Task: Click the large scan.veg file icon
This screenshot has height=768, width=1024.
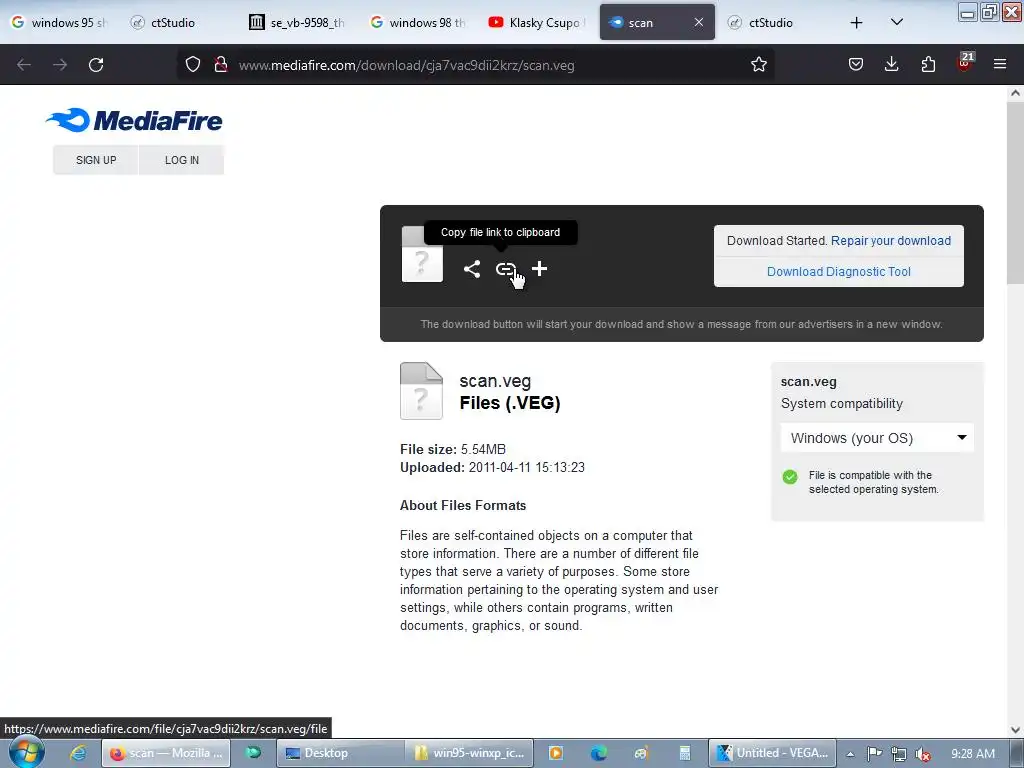Action: 421,391
